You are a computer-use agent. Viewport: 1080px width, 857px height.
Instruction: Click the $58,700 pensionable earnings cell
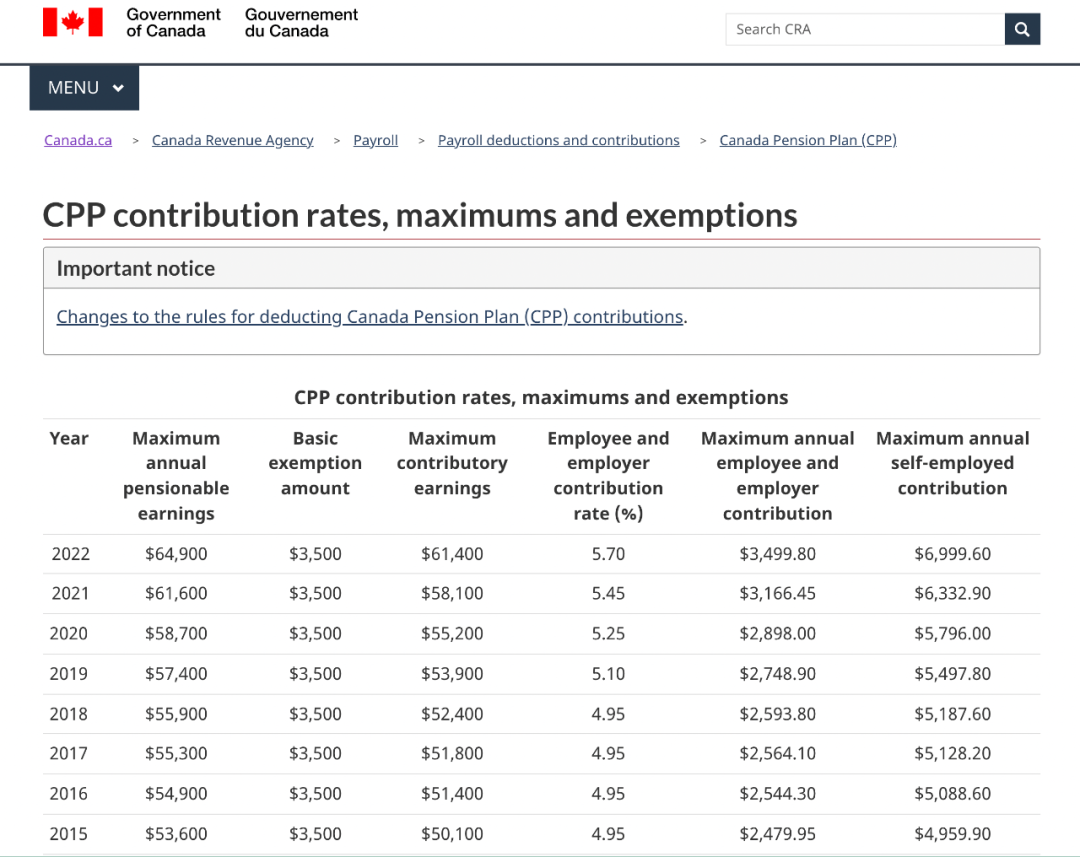point(176,633)
